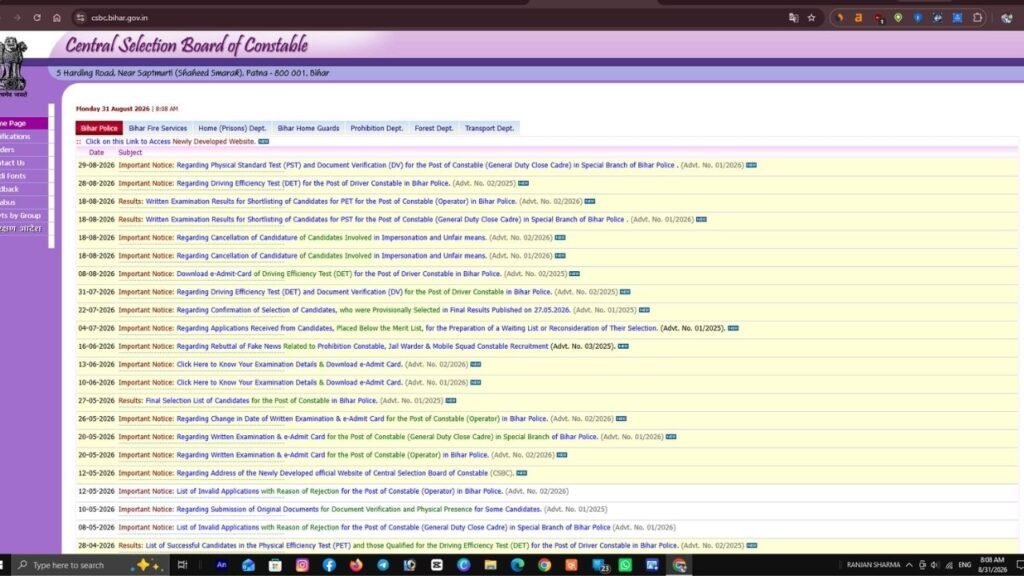Open the Windows notification center
The image size is (1024, 576).
click(1019, 565)
